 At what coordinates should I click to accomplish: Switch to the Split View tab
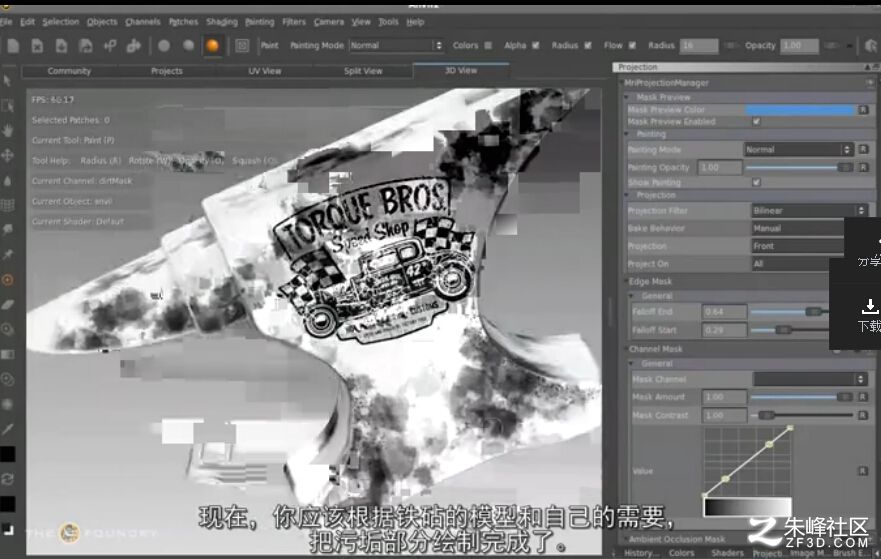pyautogui.click(x=363, y=71)
